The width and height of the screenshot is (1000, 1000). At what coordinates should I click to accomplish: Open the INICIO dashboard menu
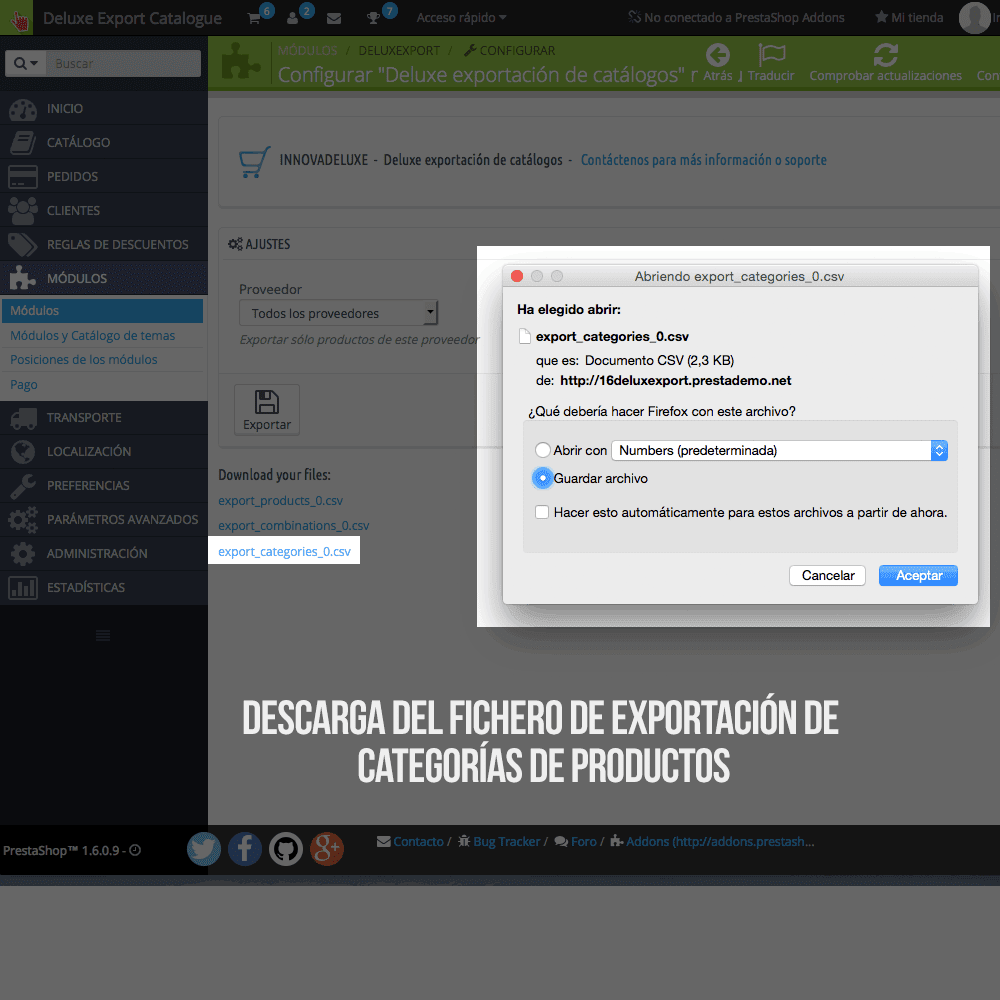point(104,108)
